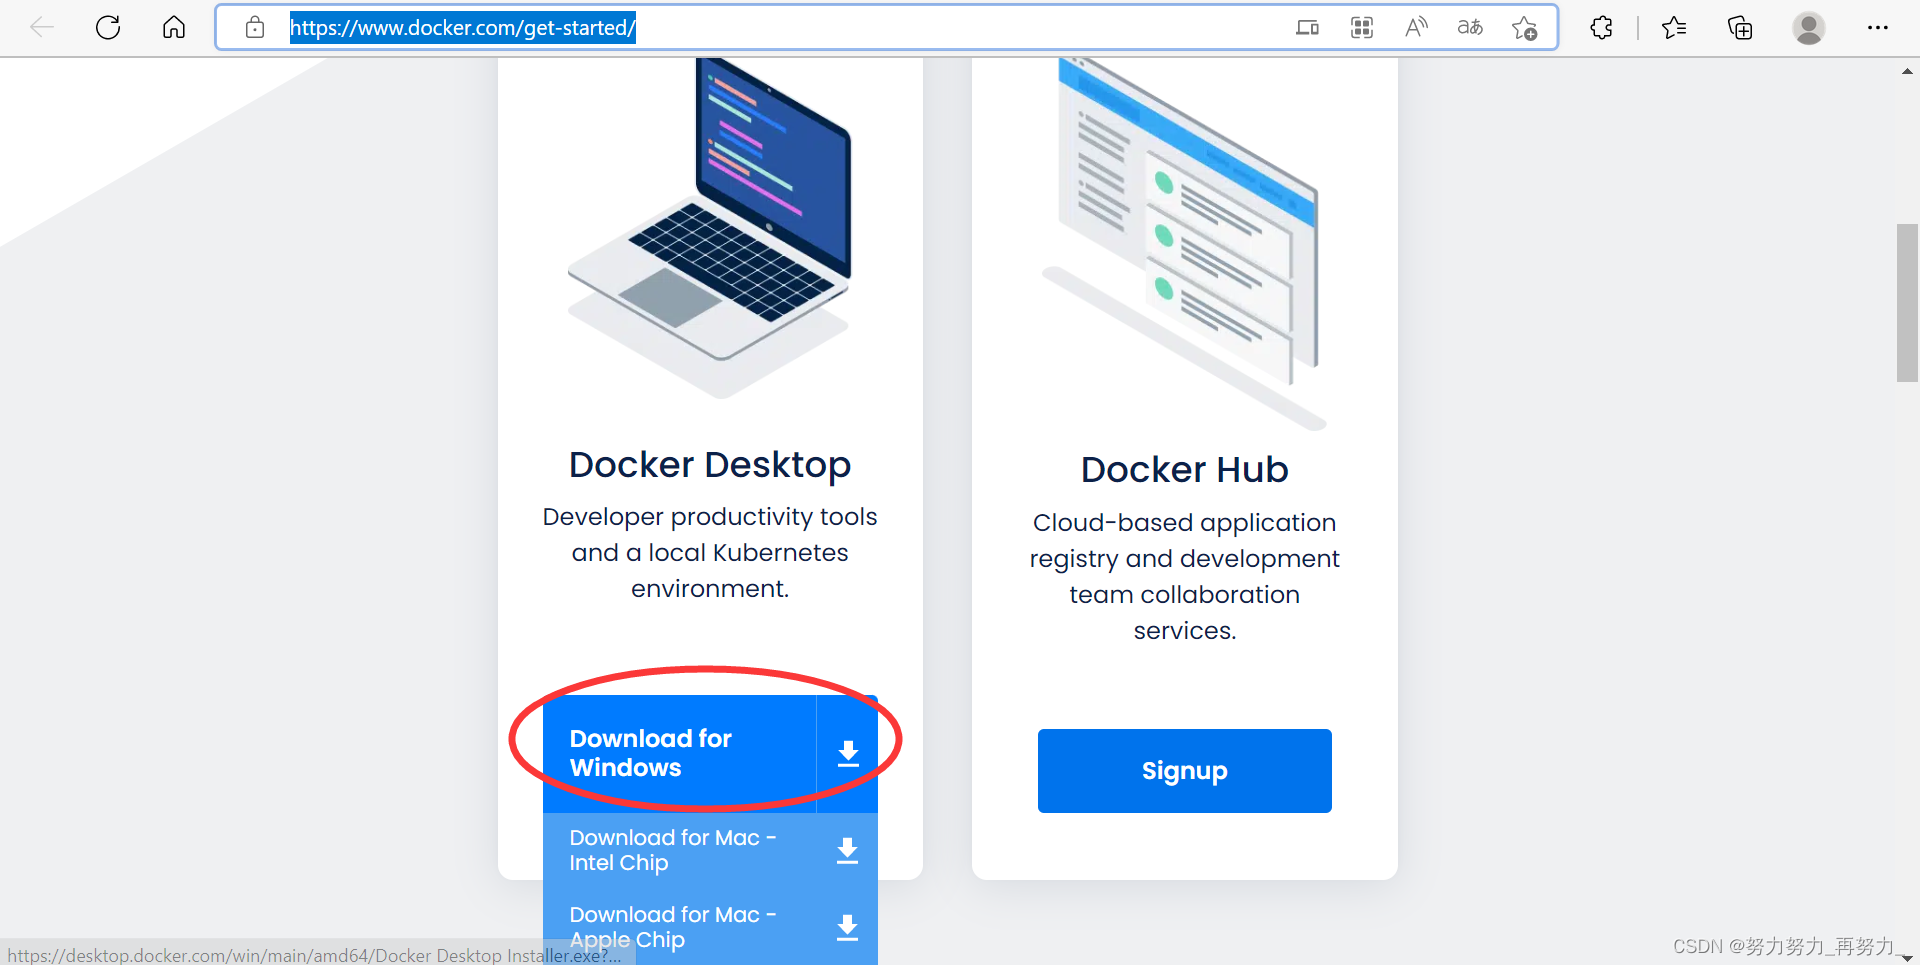Click download arrow next to Windows
The image size is (1920, 965).
pos(848,754)
